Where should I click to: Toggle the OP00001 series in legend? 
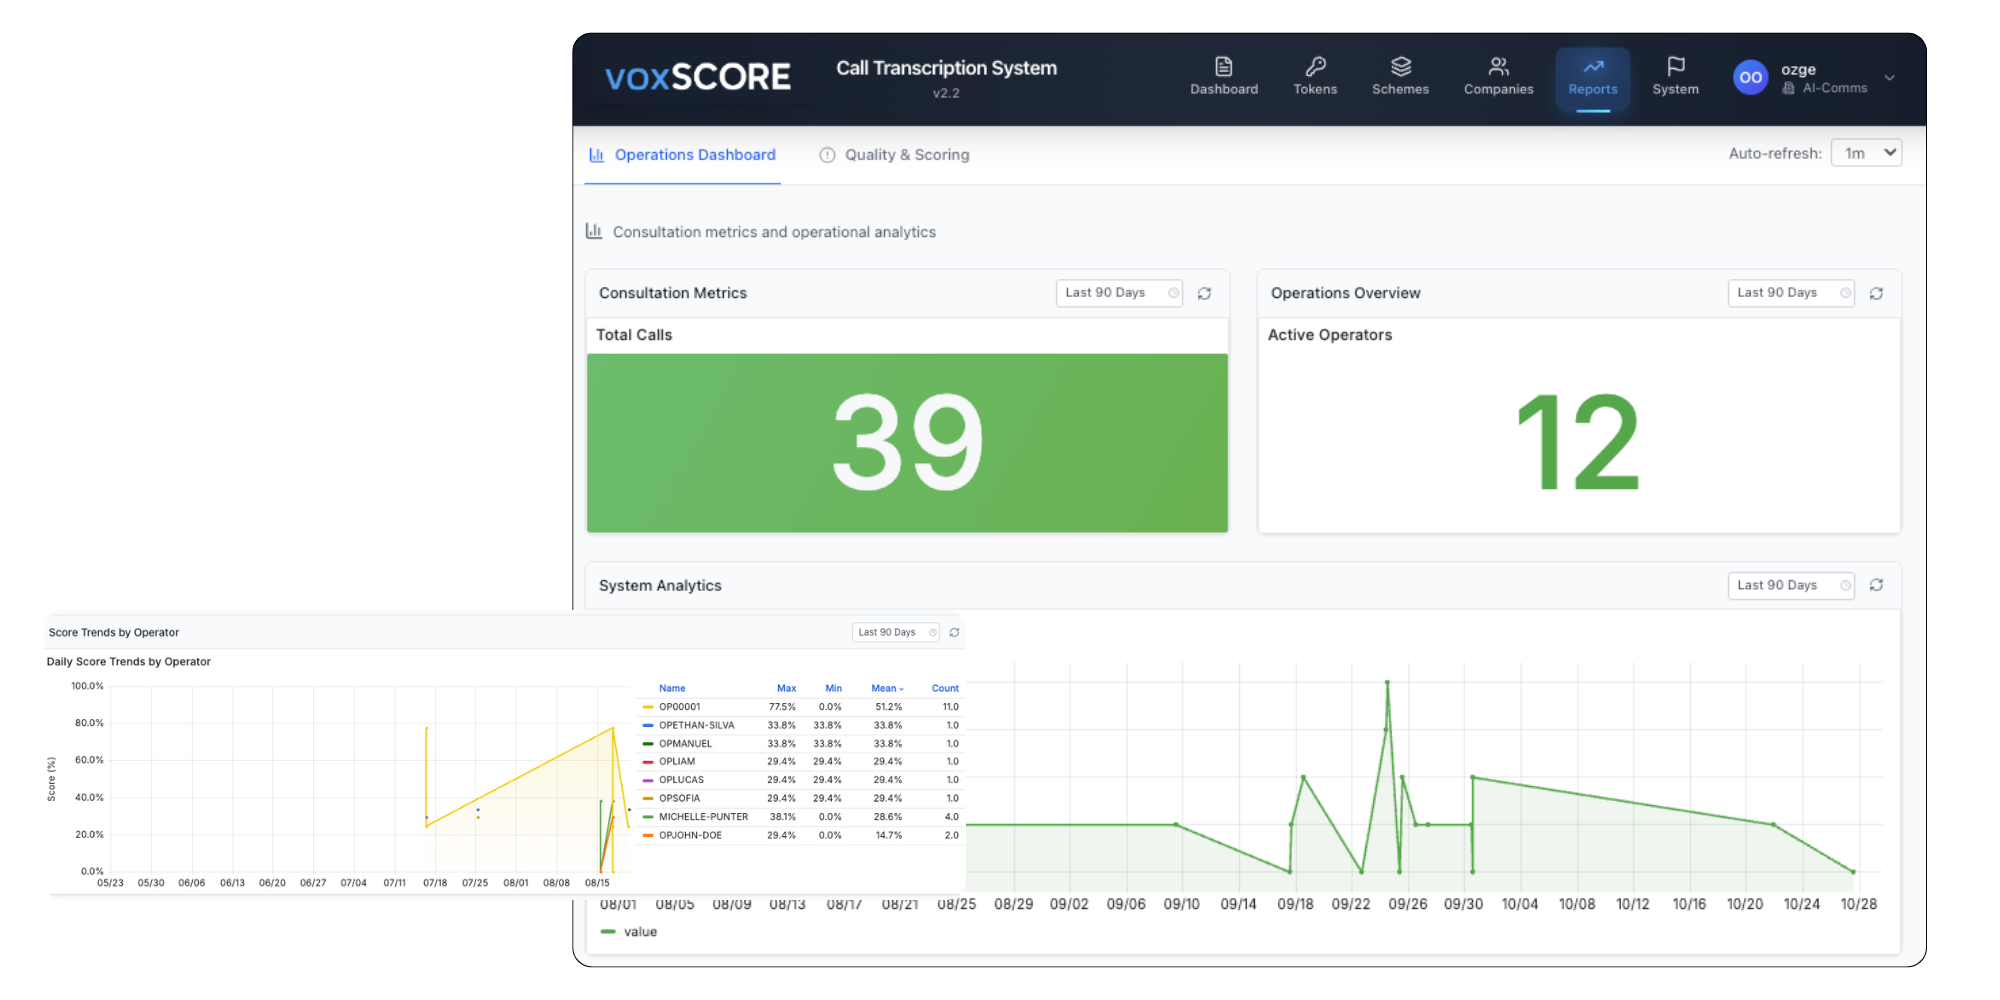tap(679, 707)
